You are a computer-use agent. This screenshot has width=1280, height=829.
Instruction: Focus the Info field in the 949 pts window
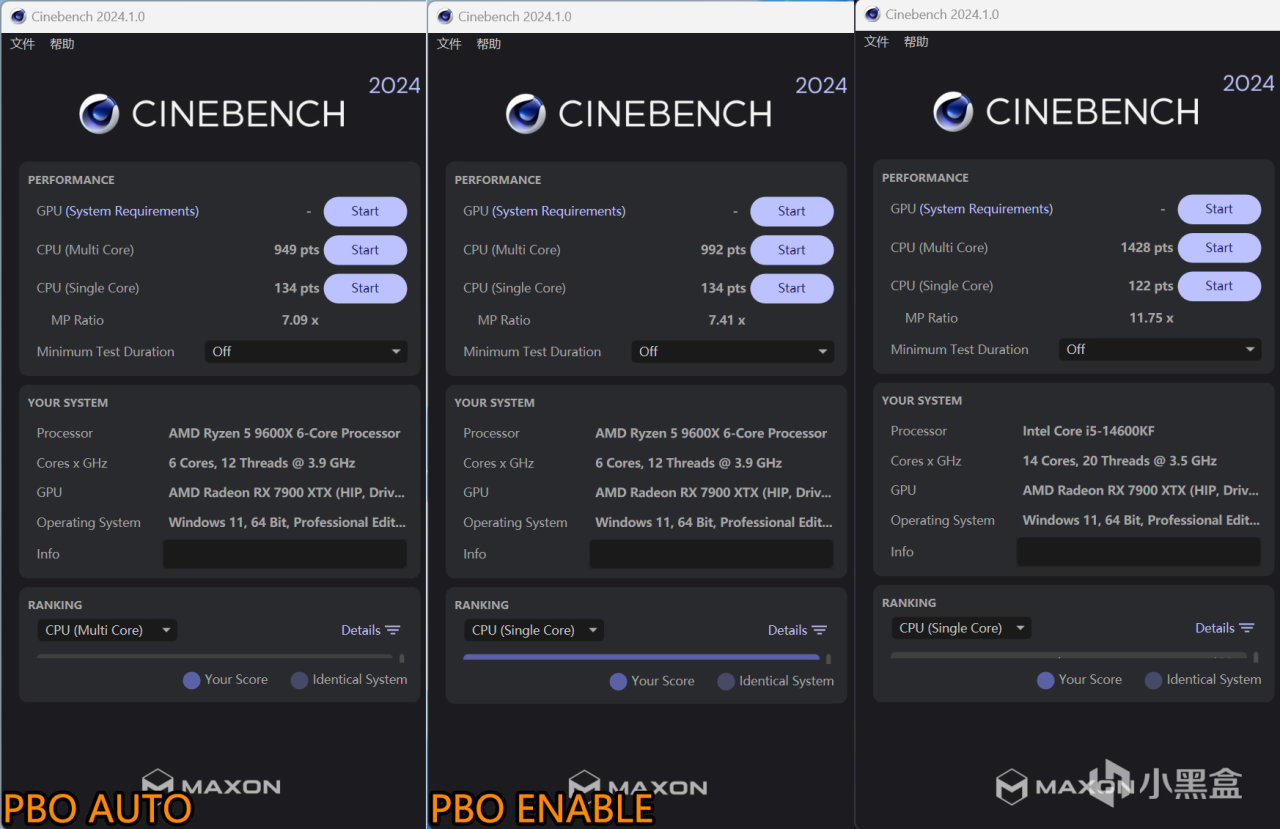coord(285,554)
